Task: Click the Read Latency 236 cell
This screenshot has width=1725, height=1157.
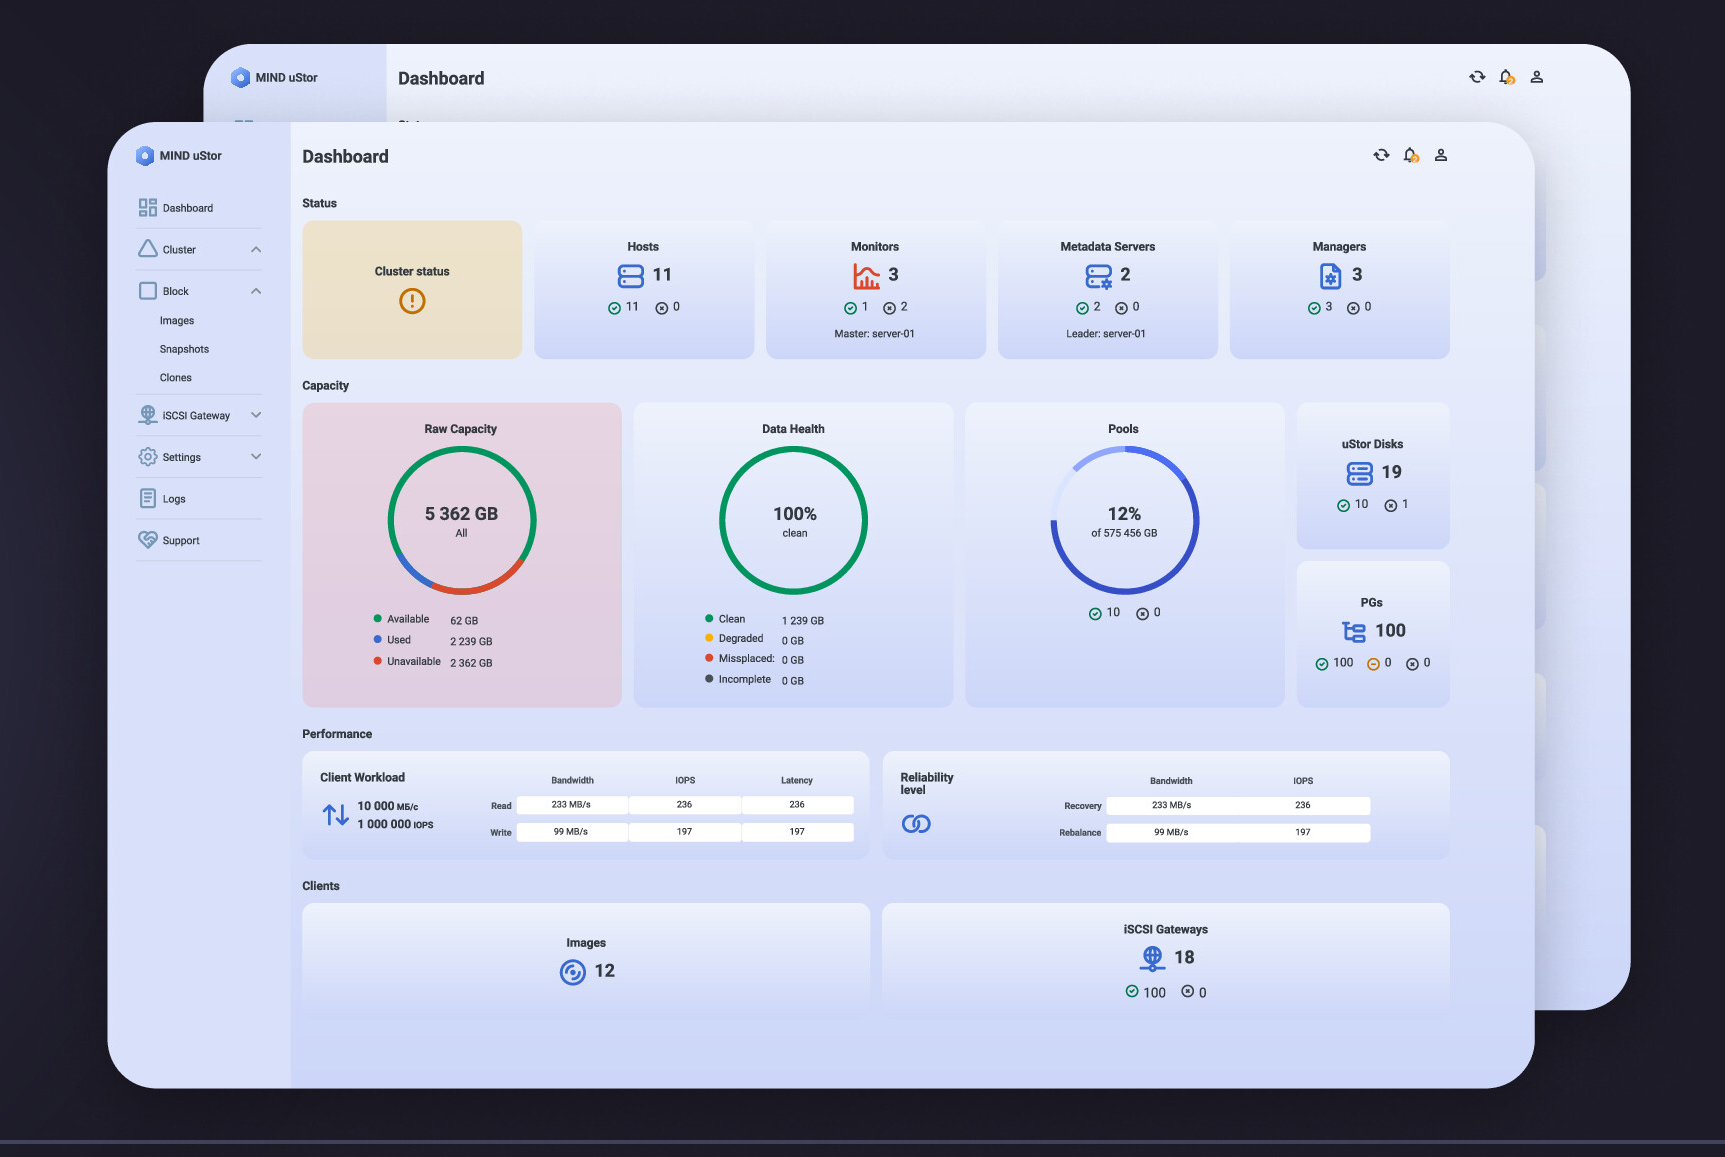Action: [x=797, y=805]
